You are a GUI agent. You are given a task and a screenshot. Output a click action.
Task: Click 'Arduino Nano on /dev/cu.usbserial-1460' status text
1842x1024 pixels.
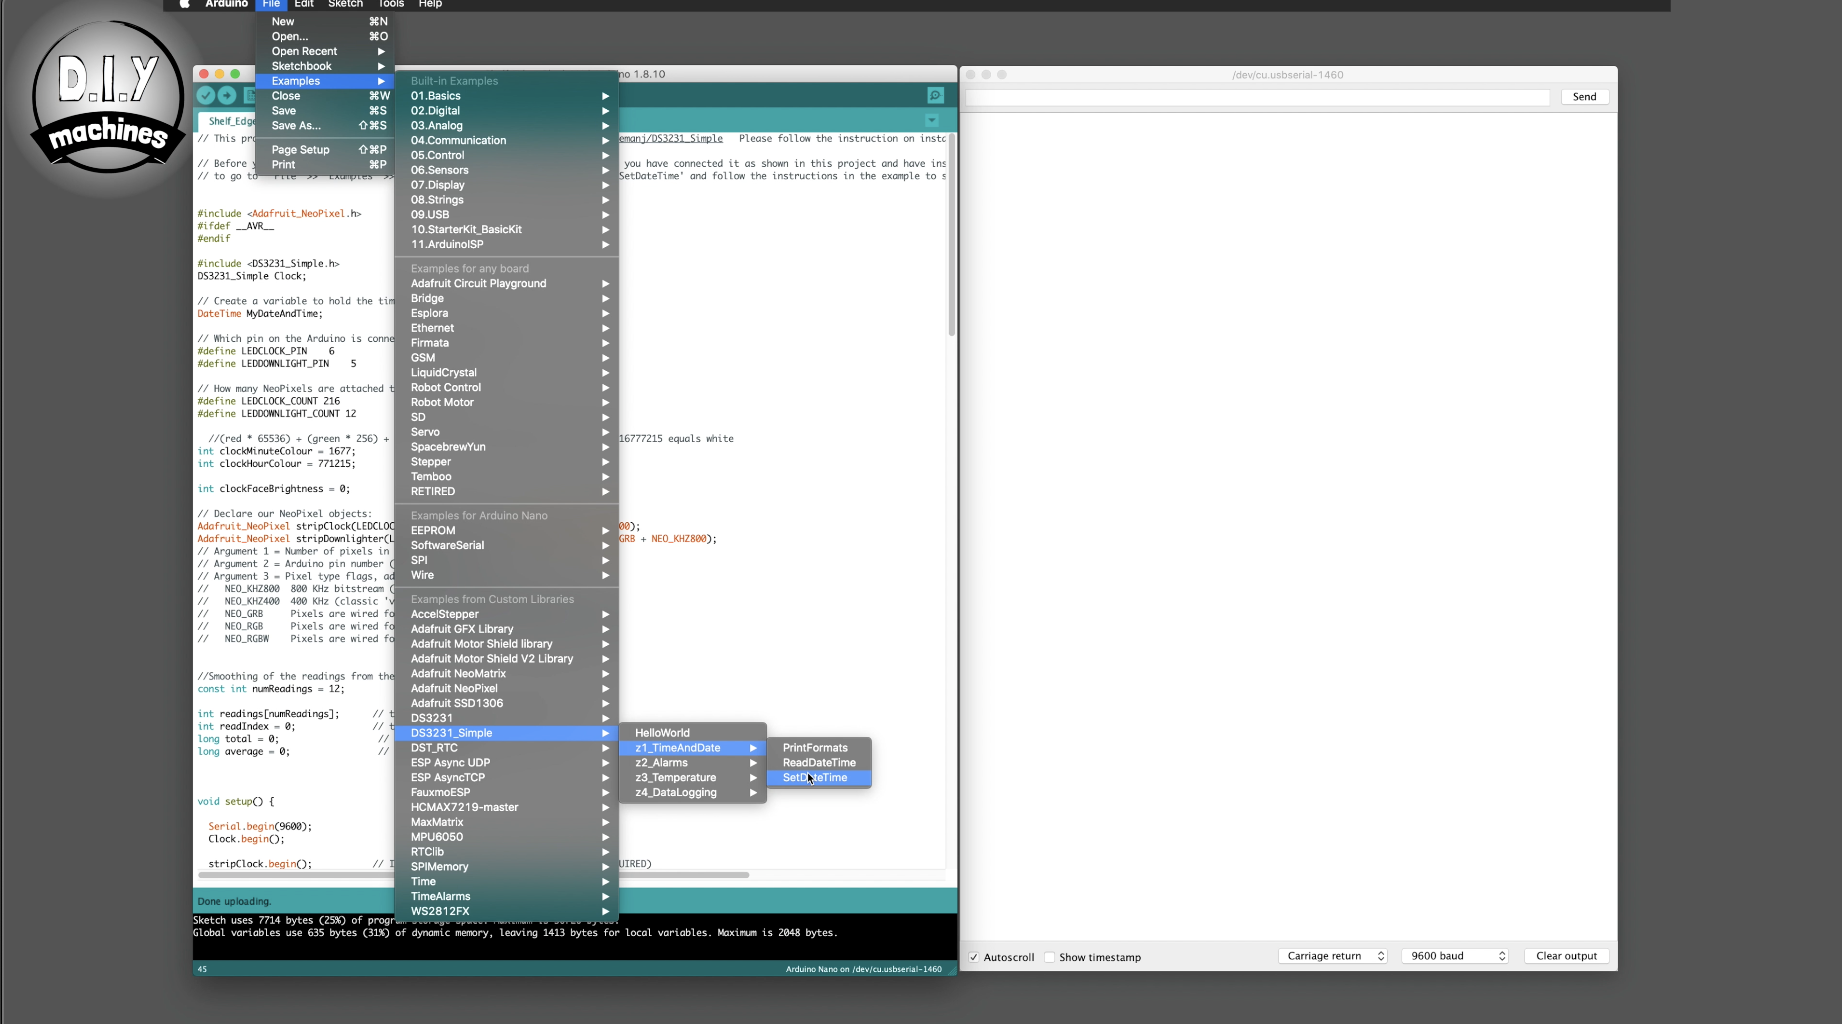(863, 969)
